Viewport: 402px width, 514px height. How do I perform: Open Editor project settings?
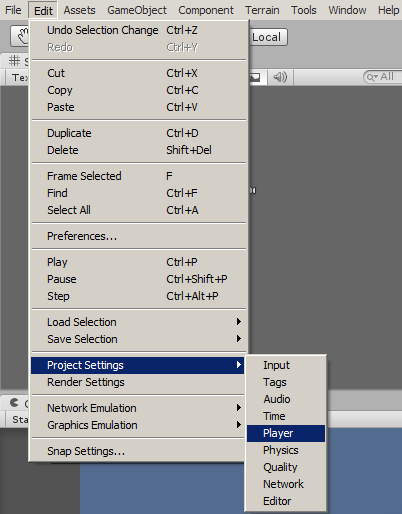coord(286,501)
